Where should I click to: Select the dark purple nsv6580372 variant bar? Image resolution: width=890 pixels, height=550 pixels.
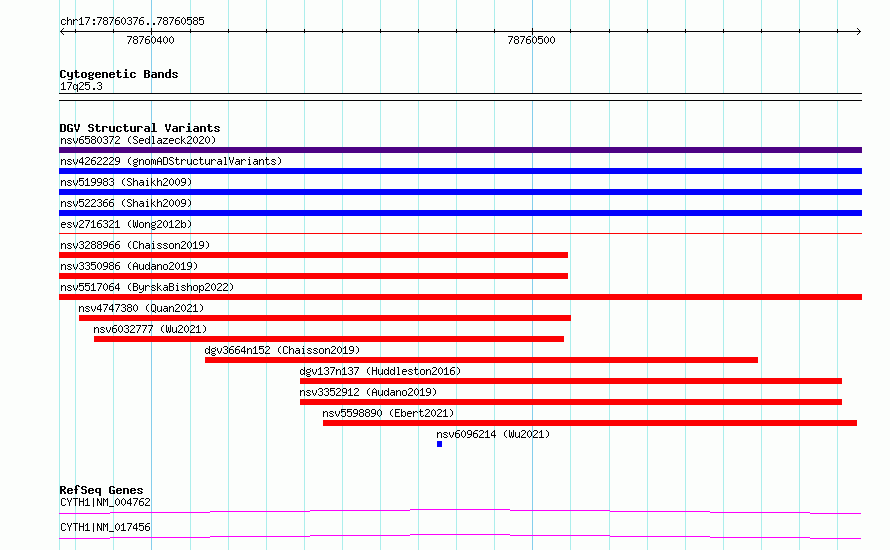460,150
